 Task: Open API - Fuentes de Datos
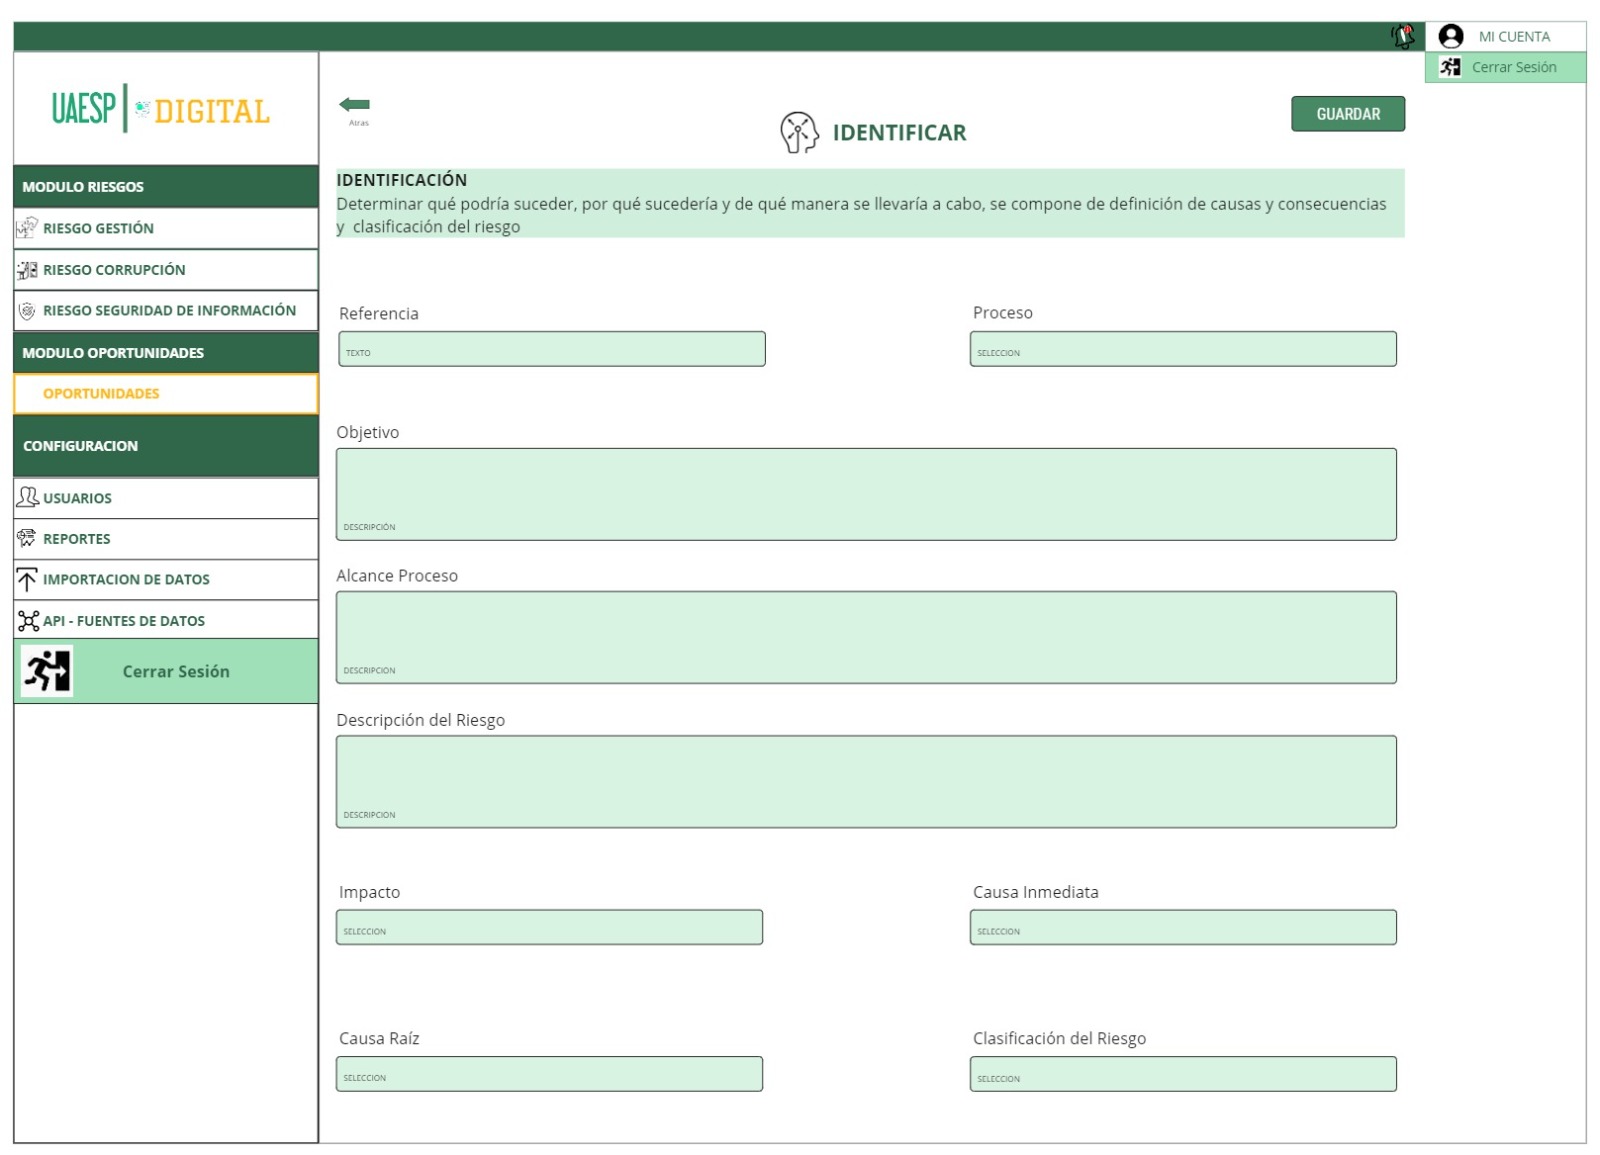(x=166, y=620)
